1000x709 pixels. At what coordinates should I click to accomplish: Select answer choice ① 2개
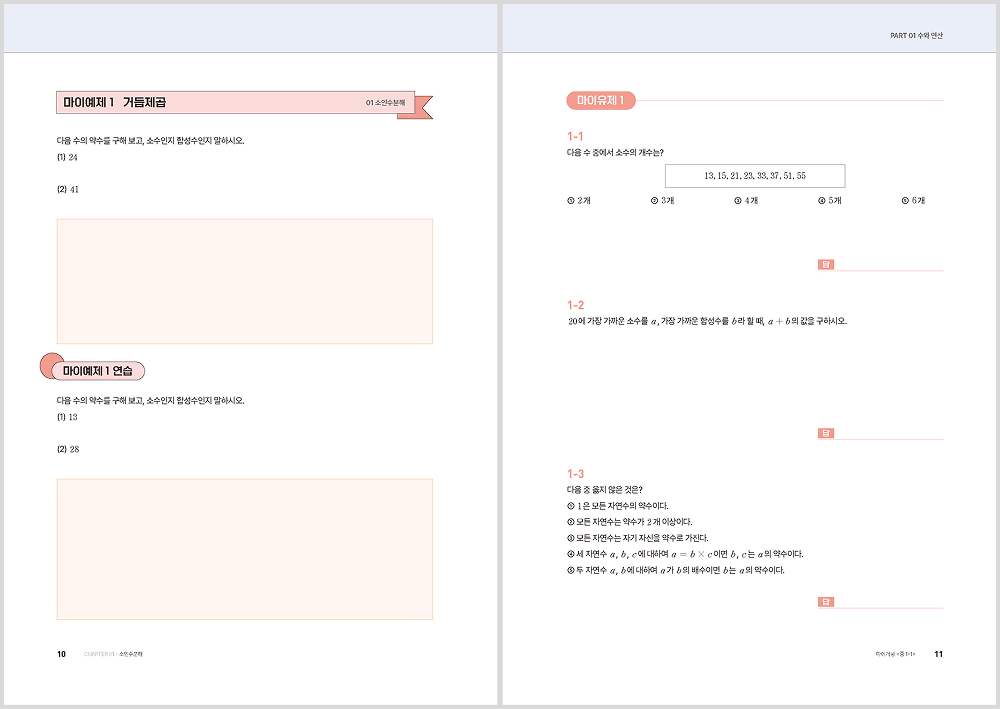coord(579,201)
